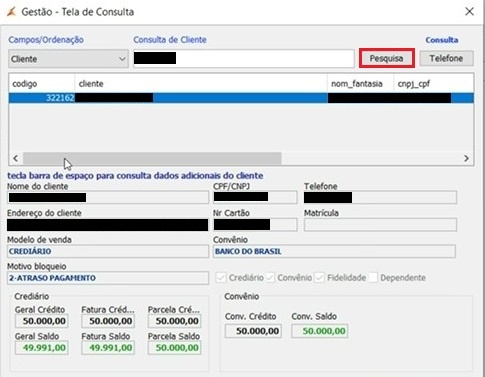
Task: Click the Parcela Cré... value 50.000,00
Action: 175,321
